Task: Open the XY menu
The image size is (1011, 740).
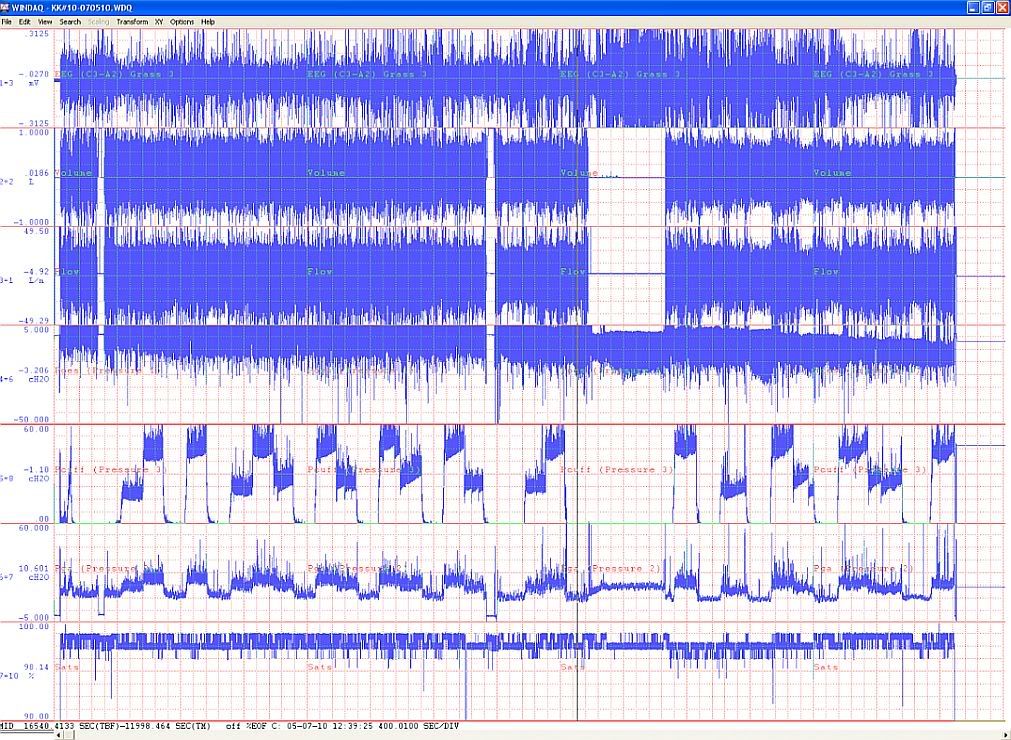Action: click(159, 22)
